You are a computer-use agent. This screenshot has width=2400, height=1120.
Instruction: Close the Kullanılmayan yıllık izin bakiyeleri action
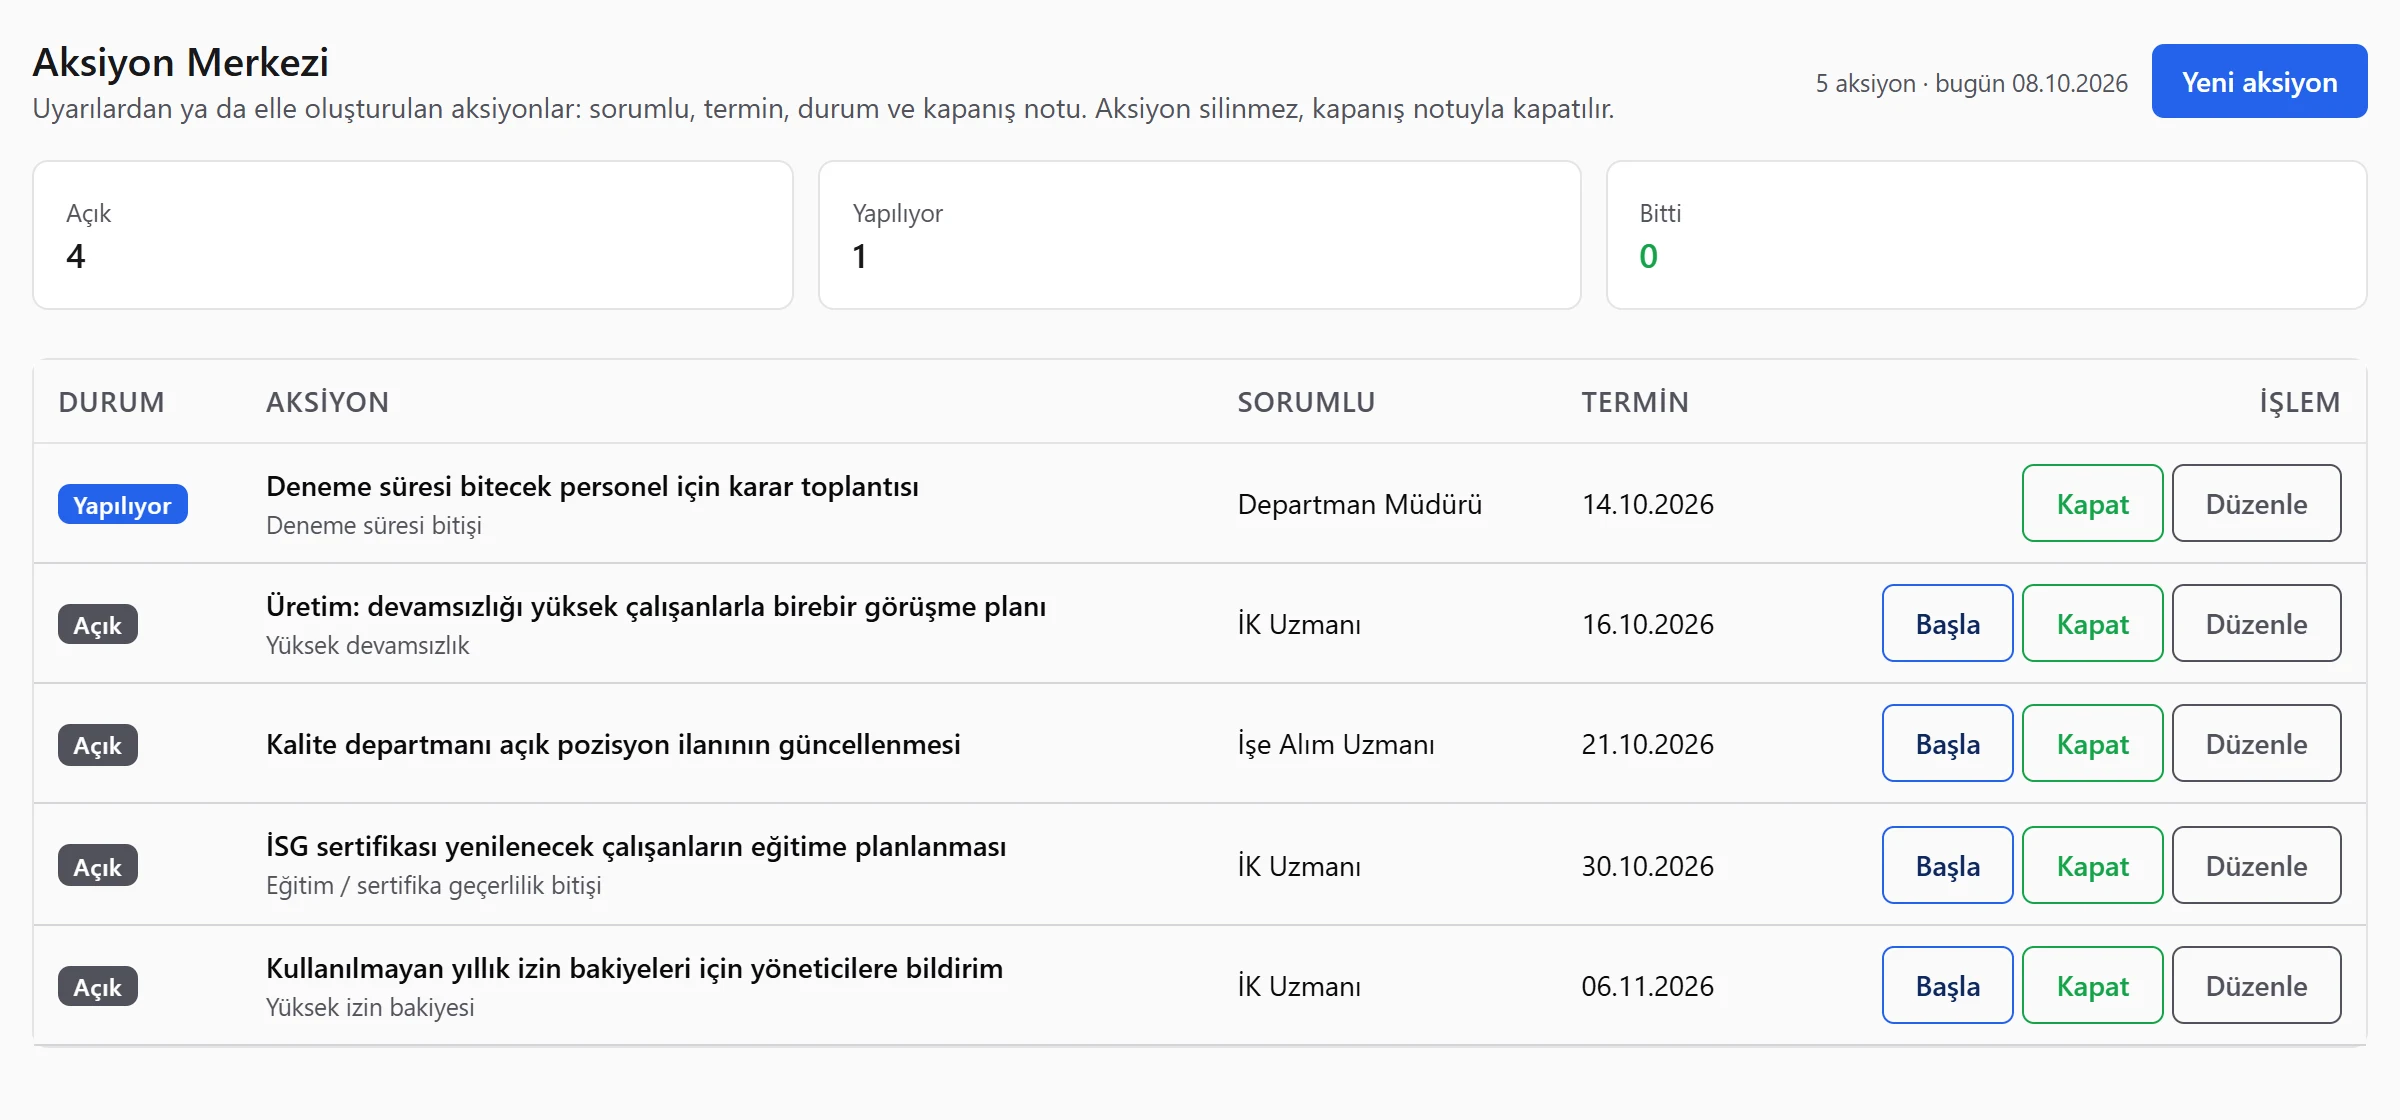coord(2092,985)
